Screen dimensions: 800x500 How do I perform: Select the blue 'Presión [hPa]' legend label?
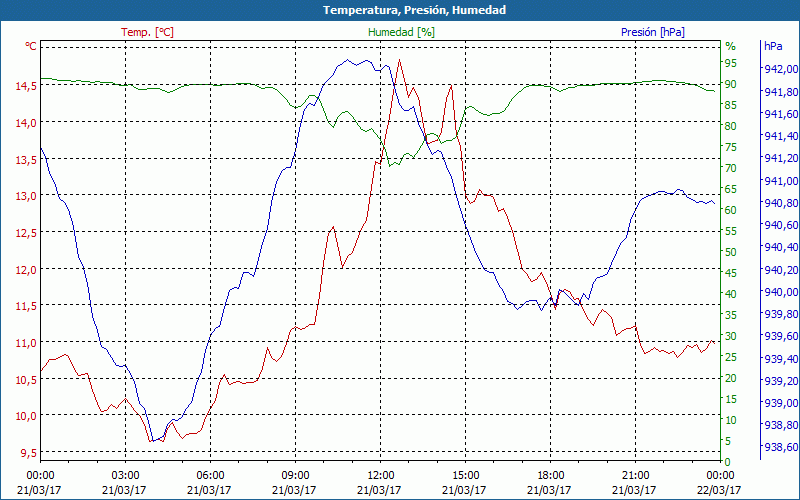tap(653, 32)
